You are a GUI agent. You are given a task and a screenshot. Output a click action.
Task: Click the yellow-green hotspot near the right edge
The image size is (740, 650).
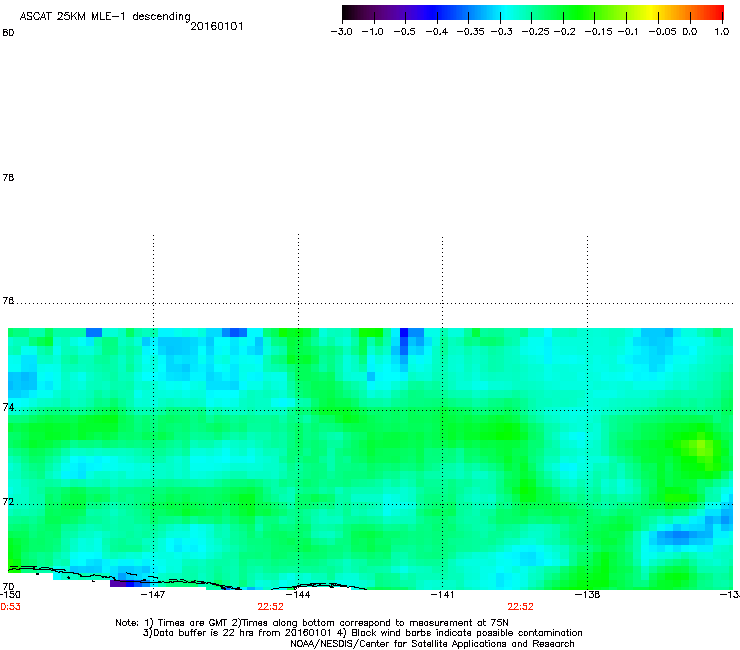point(701,446)
